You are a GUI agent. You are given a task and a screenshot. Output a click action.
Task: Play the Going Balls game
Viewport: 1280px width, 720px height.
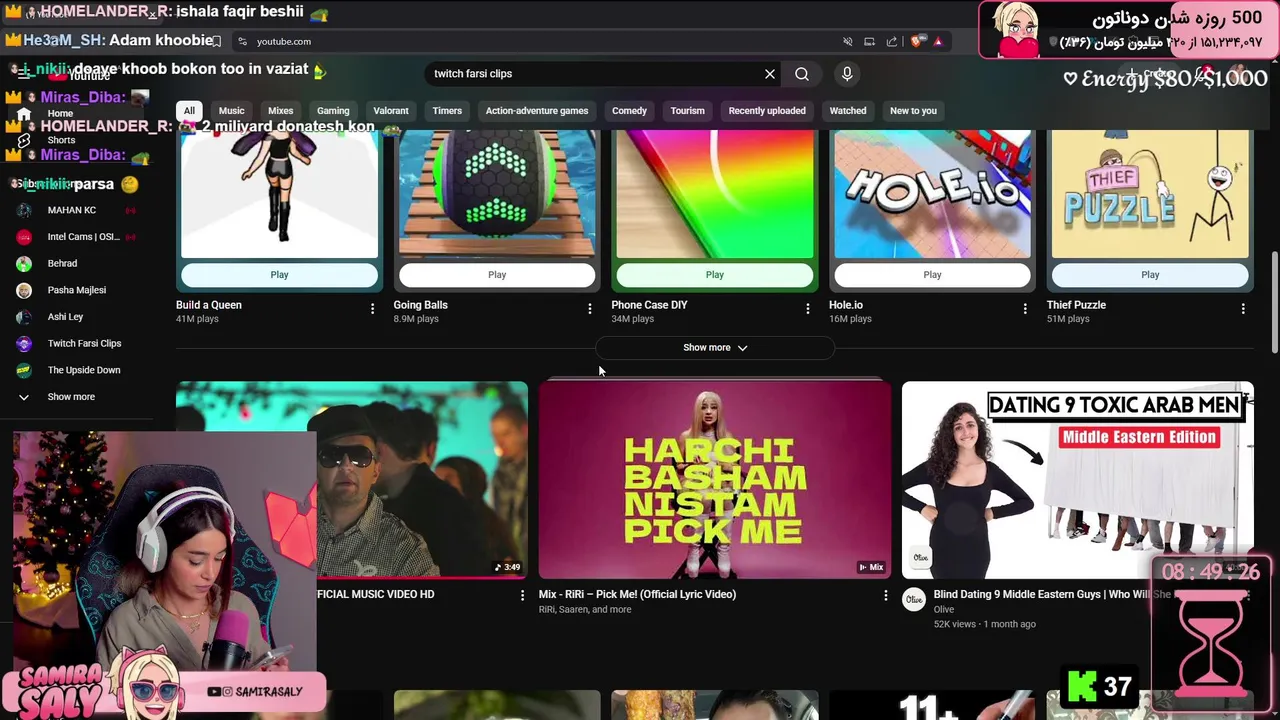(497, 275)
